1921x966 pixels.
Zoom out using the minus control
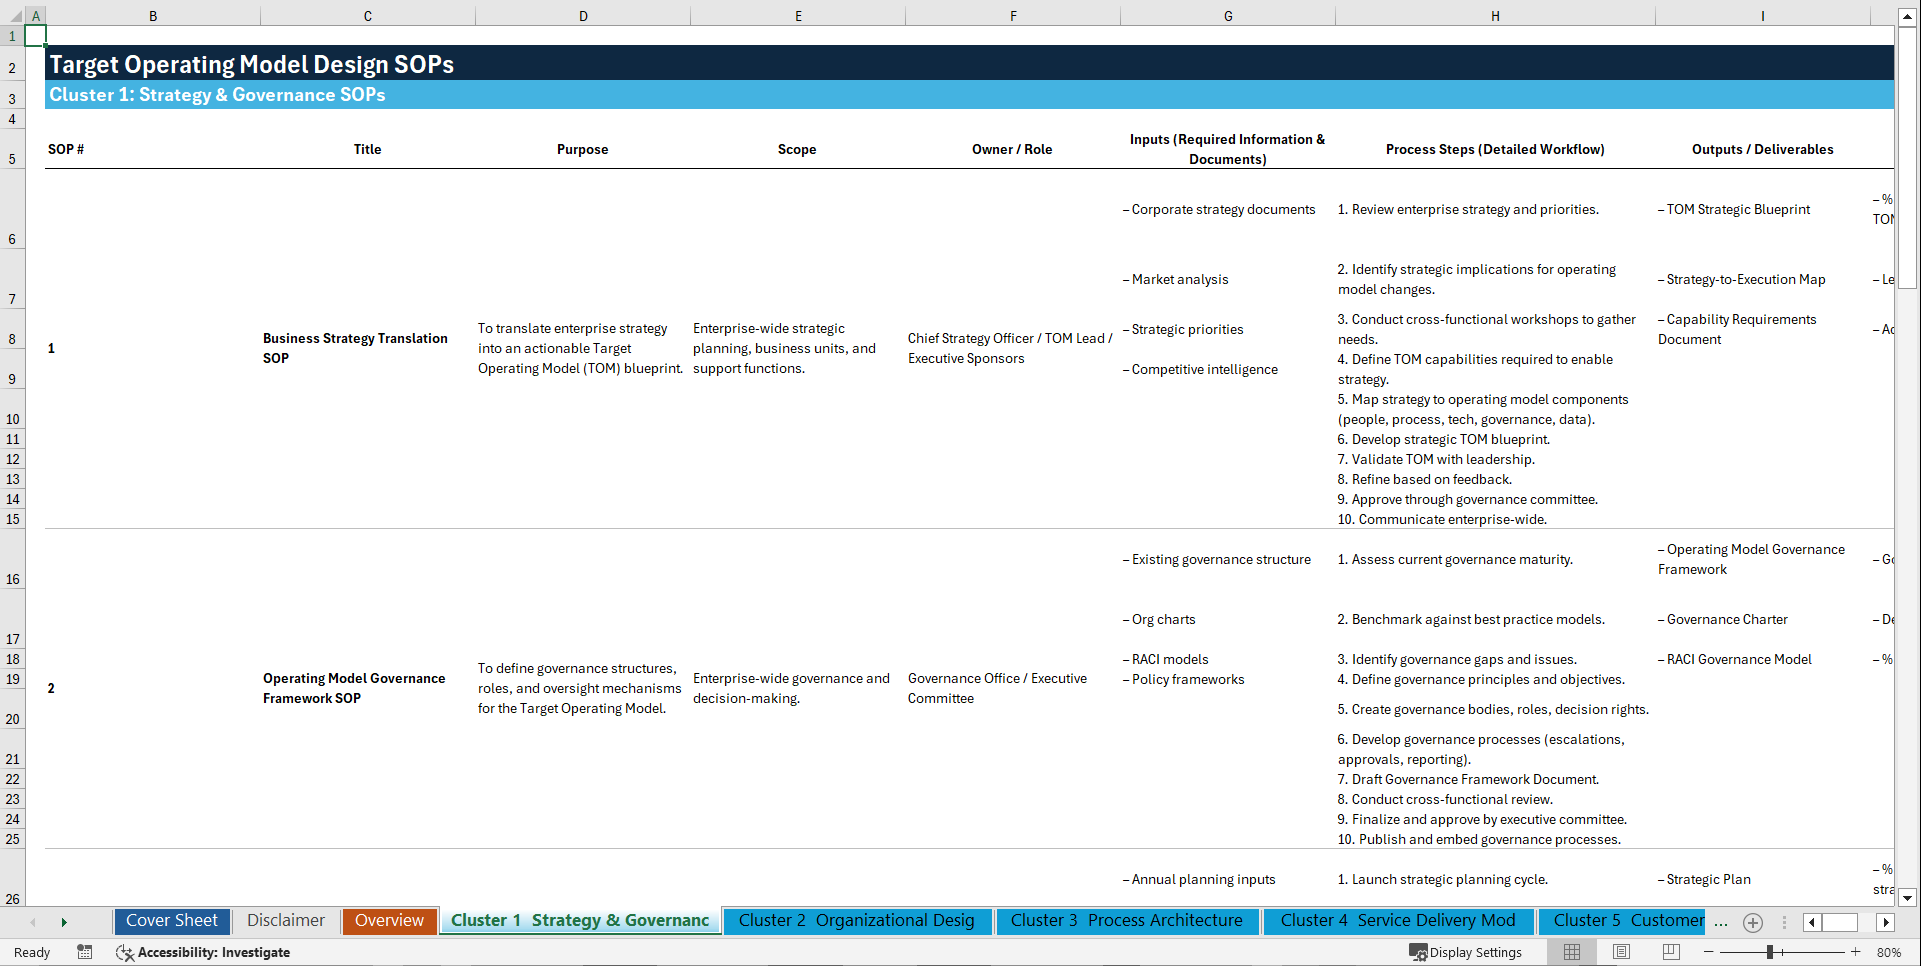pyautogui.click(x=1708, y=952)
